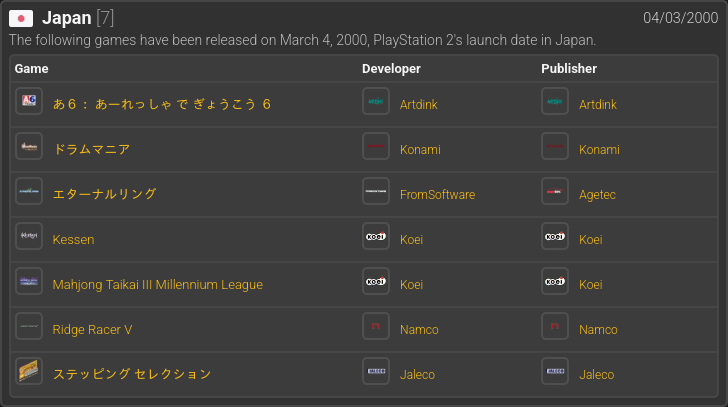Visit the Agetec publisher link
This screenshot has height=407, width=728.
click(x=597, y=194)
